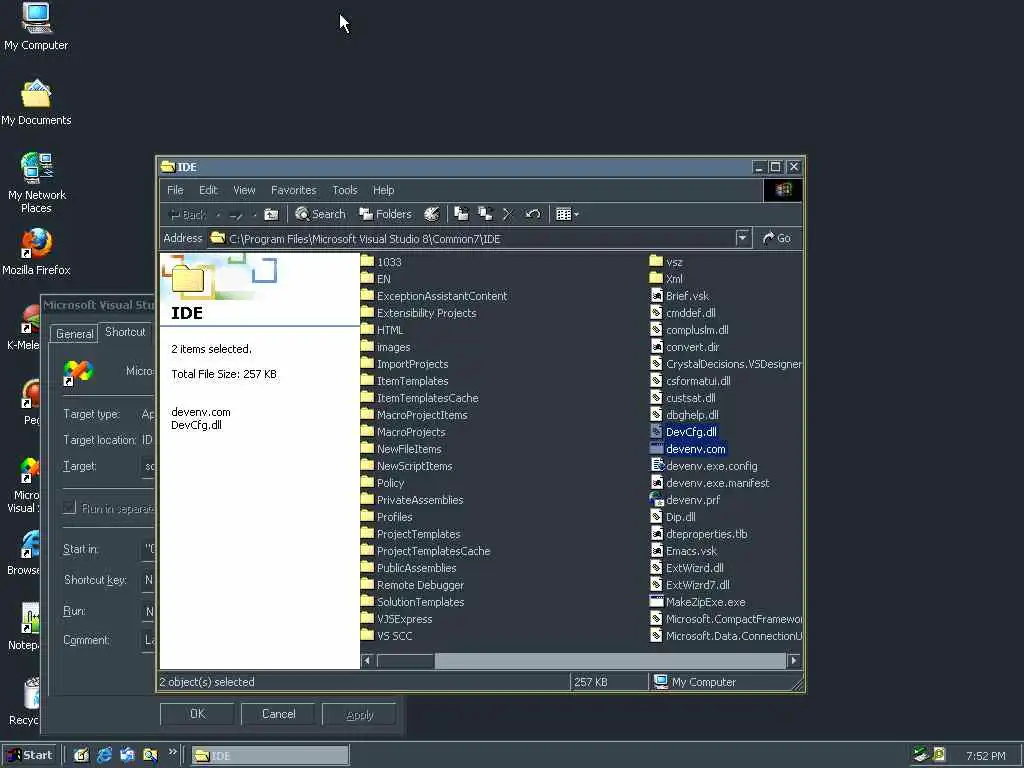
Task: Click the Undo toolbar icon
Action: pos(533,214)
